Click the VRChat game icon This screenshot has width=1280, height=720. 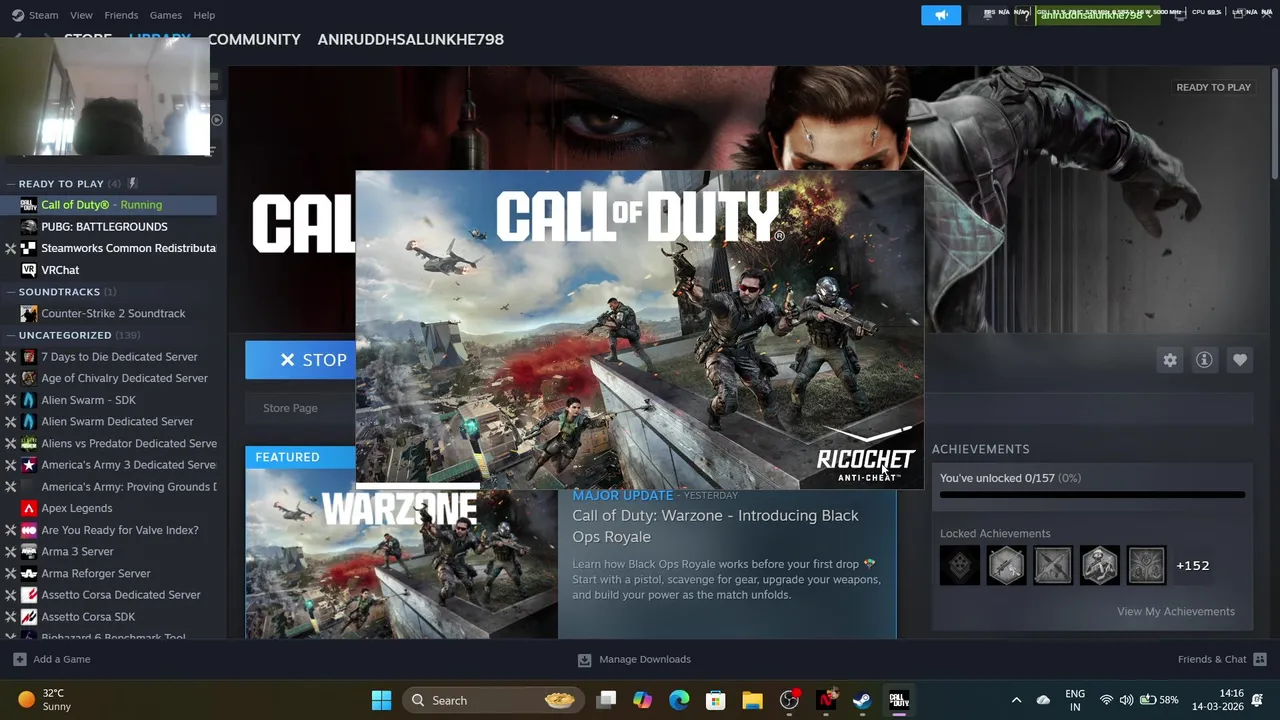click(x=29, y=270)
